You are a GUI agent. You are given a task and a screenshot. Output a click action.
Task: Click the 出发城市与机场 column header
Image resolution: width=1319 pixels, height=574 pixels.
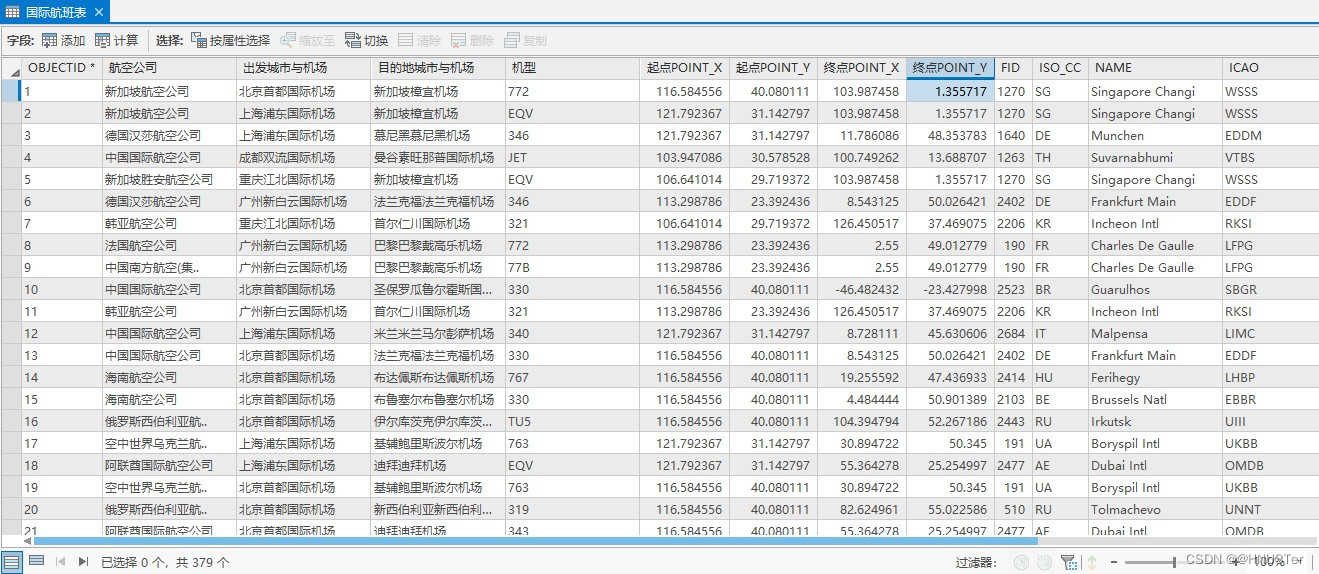click(x=302, y=68)
